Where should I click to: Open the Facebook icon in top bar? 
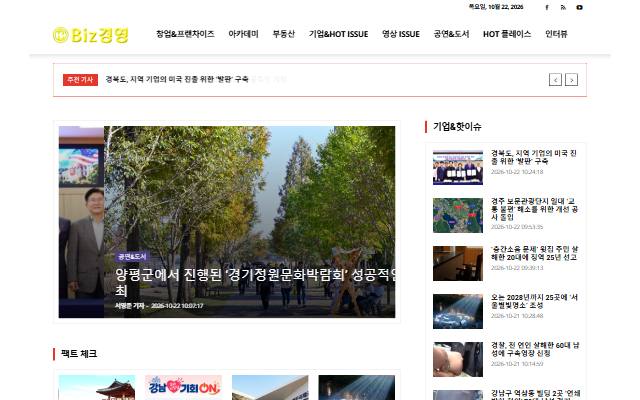point(547,7)
